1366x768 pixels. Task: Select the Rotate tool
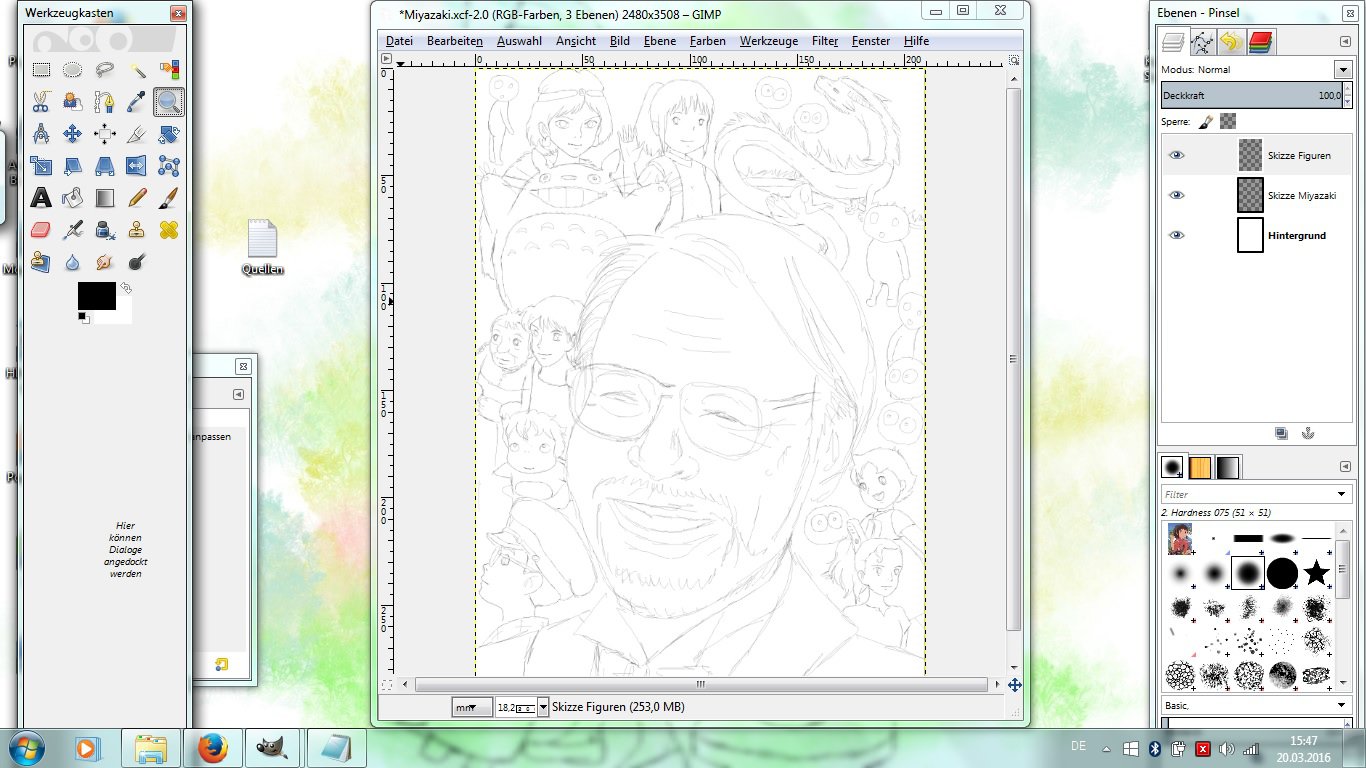click(169, 134)
